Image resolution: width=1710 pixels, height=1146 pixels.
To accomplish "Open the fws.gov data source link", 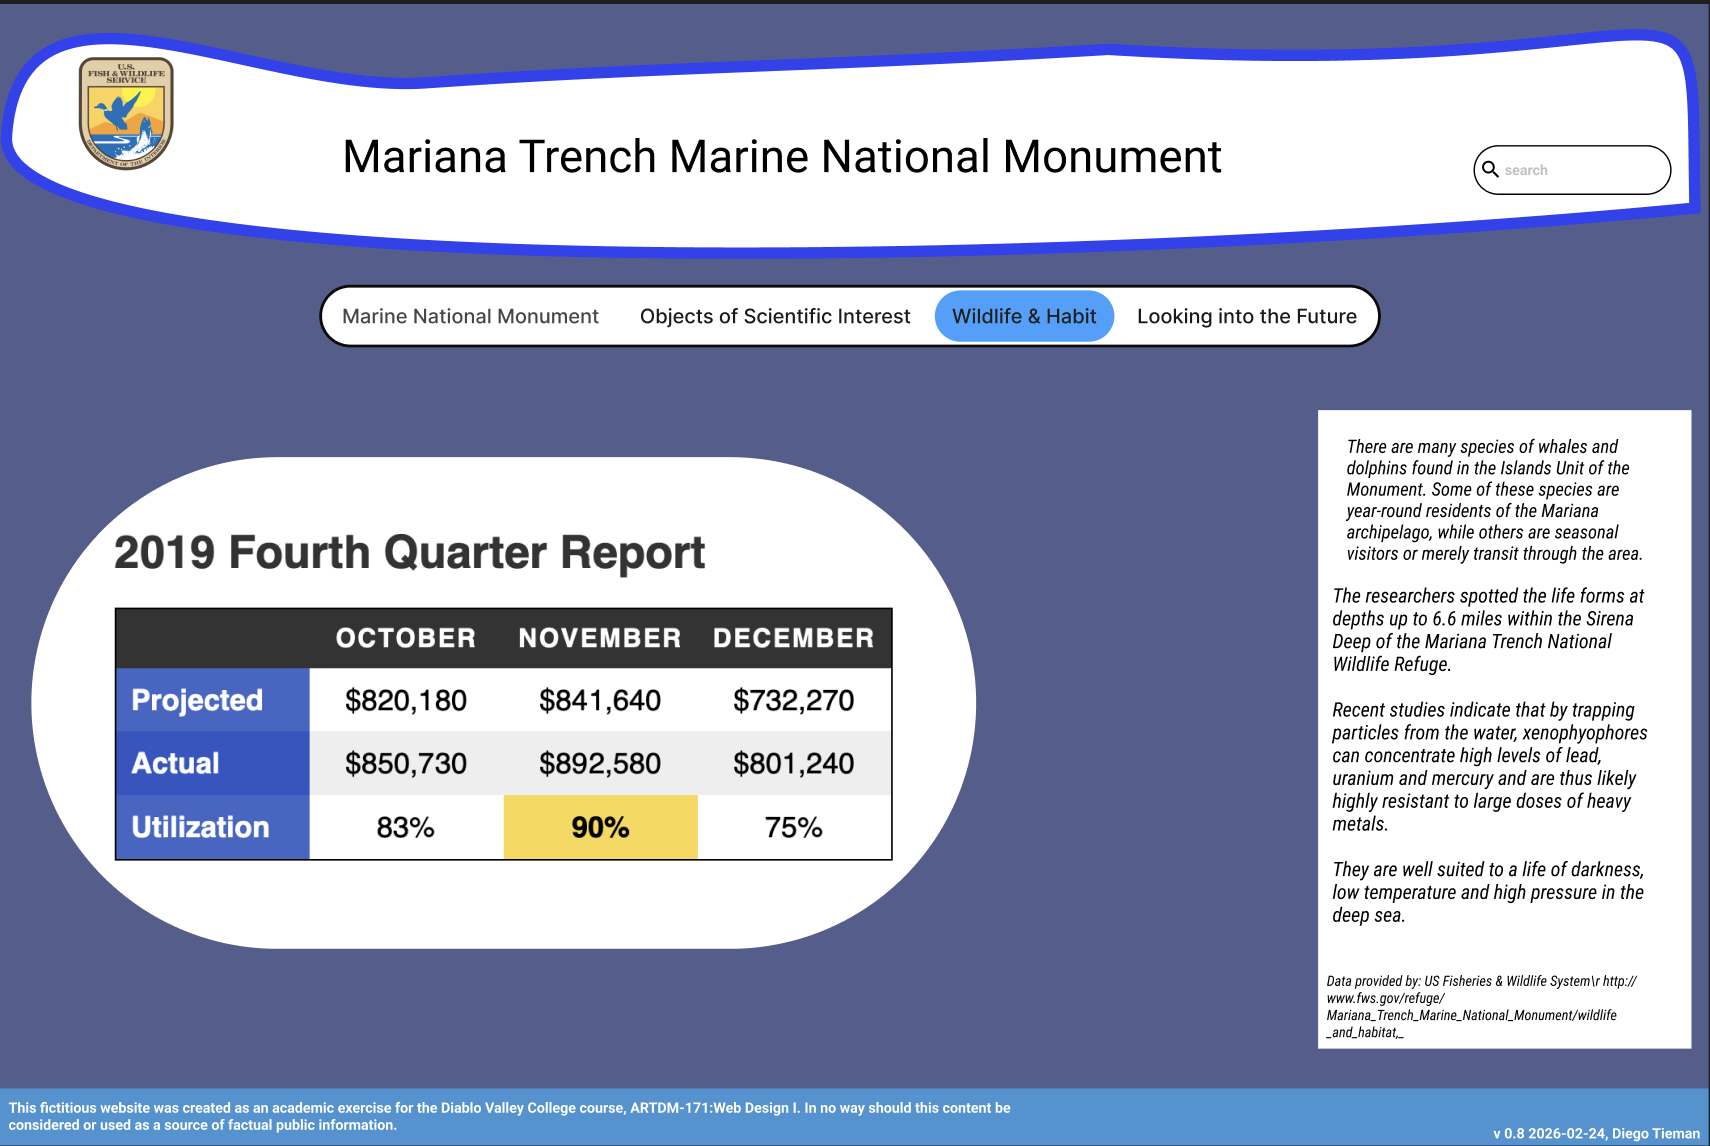I will click(x=1470, y=1007).
